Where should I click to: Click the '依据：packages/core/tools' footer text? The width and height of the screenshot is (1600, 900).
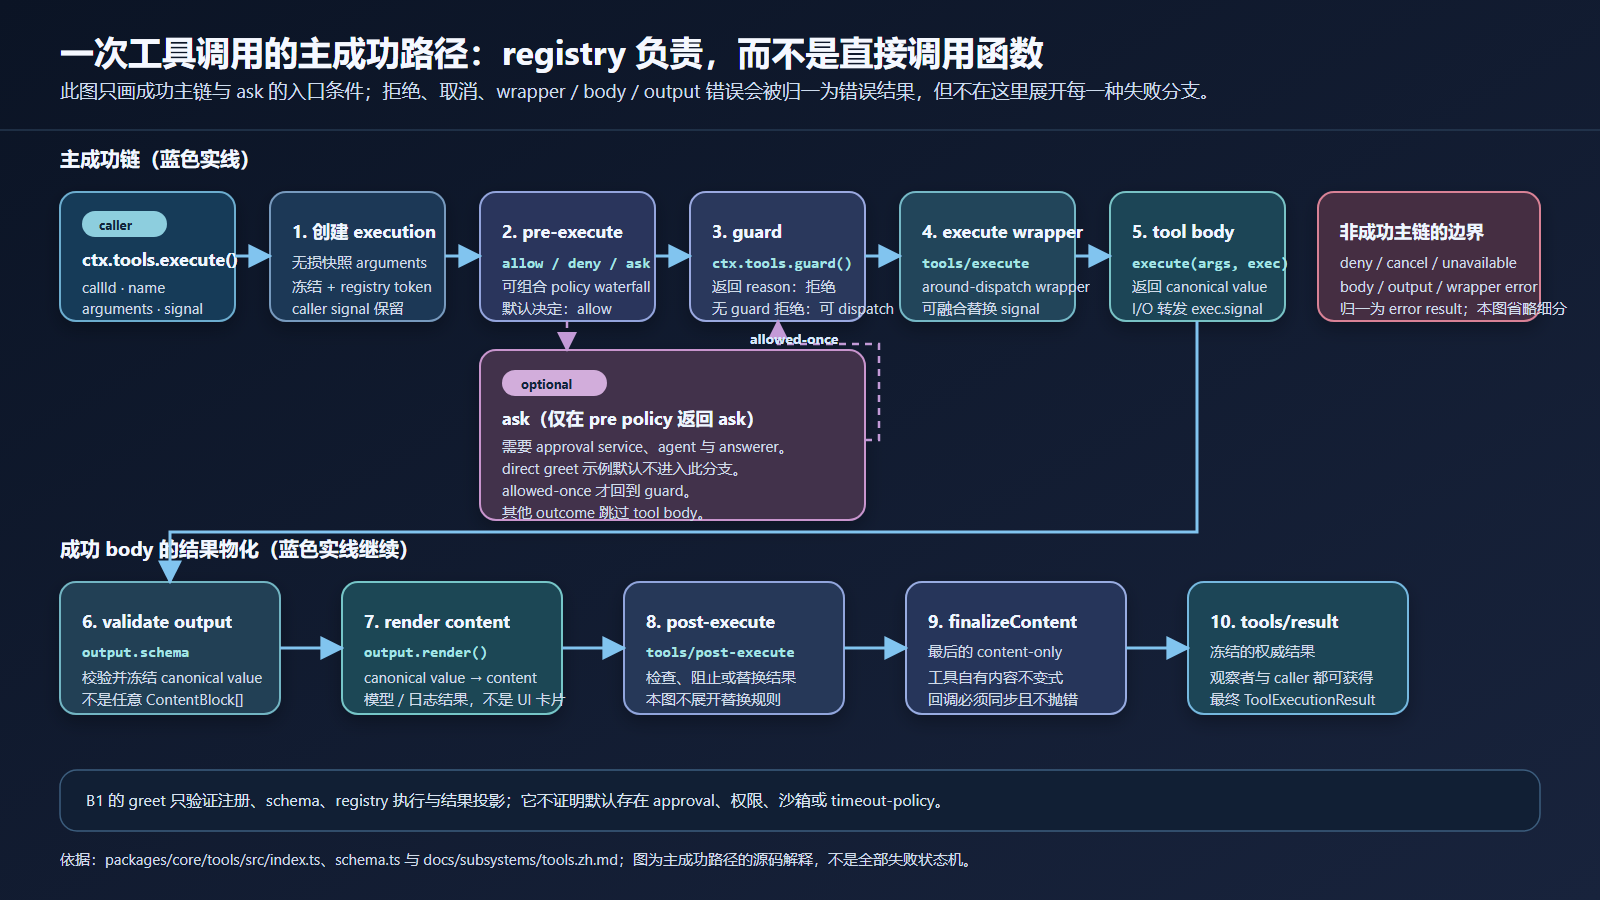516,860
